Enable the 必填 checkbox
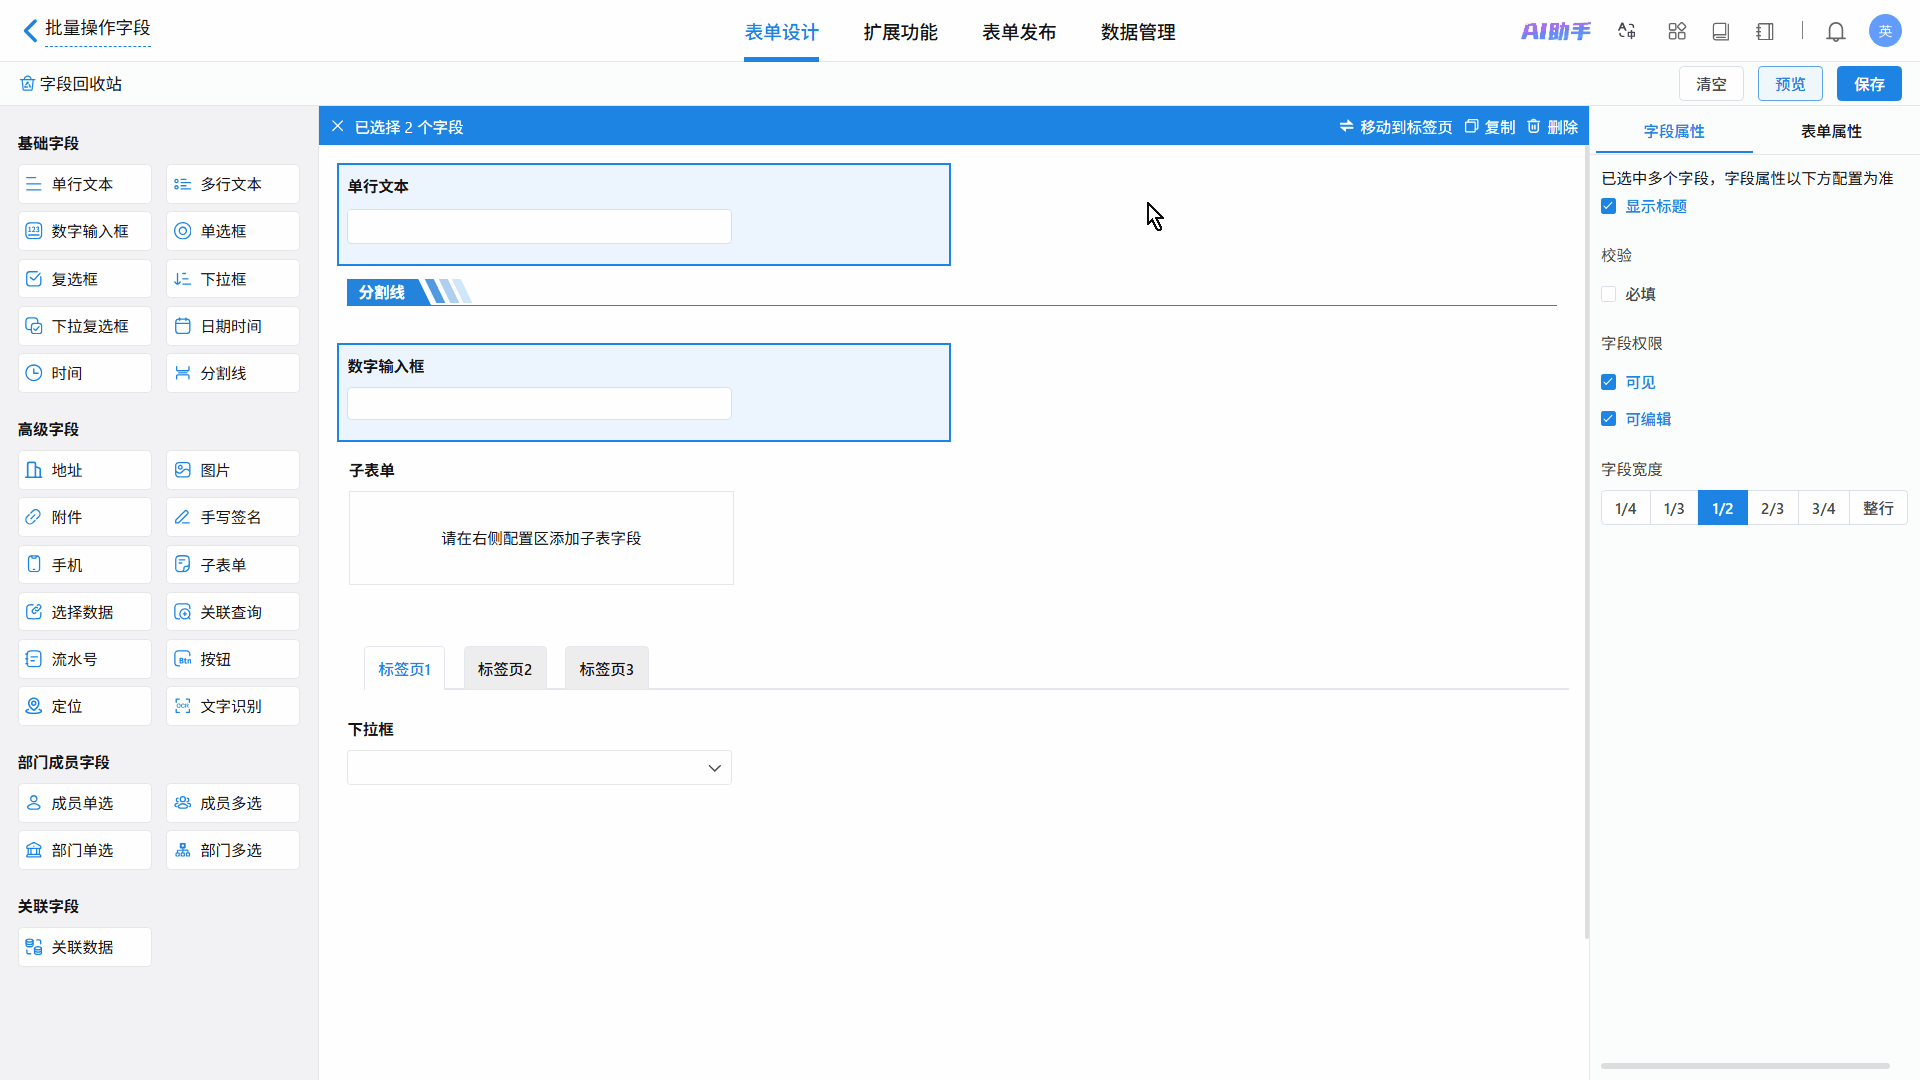Screen dimensions: 1920x1080 click(x=1608, y=294)
